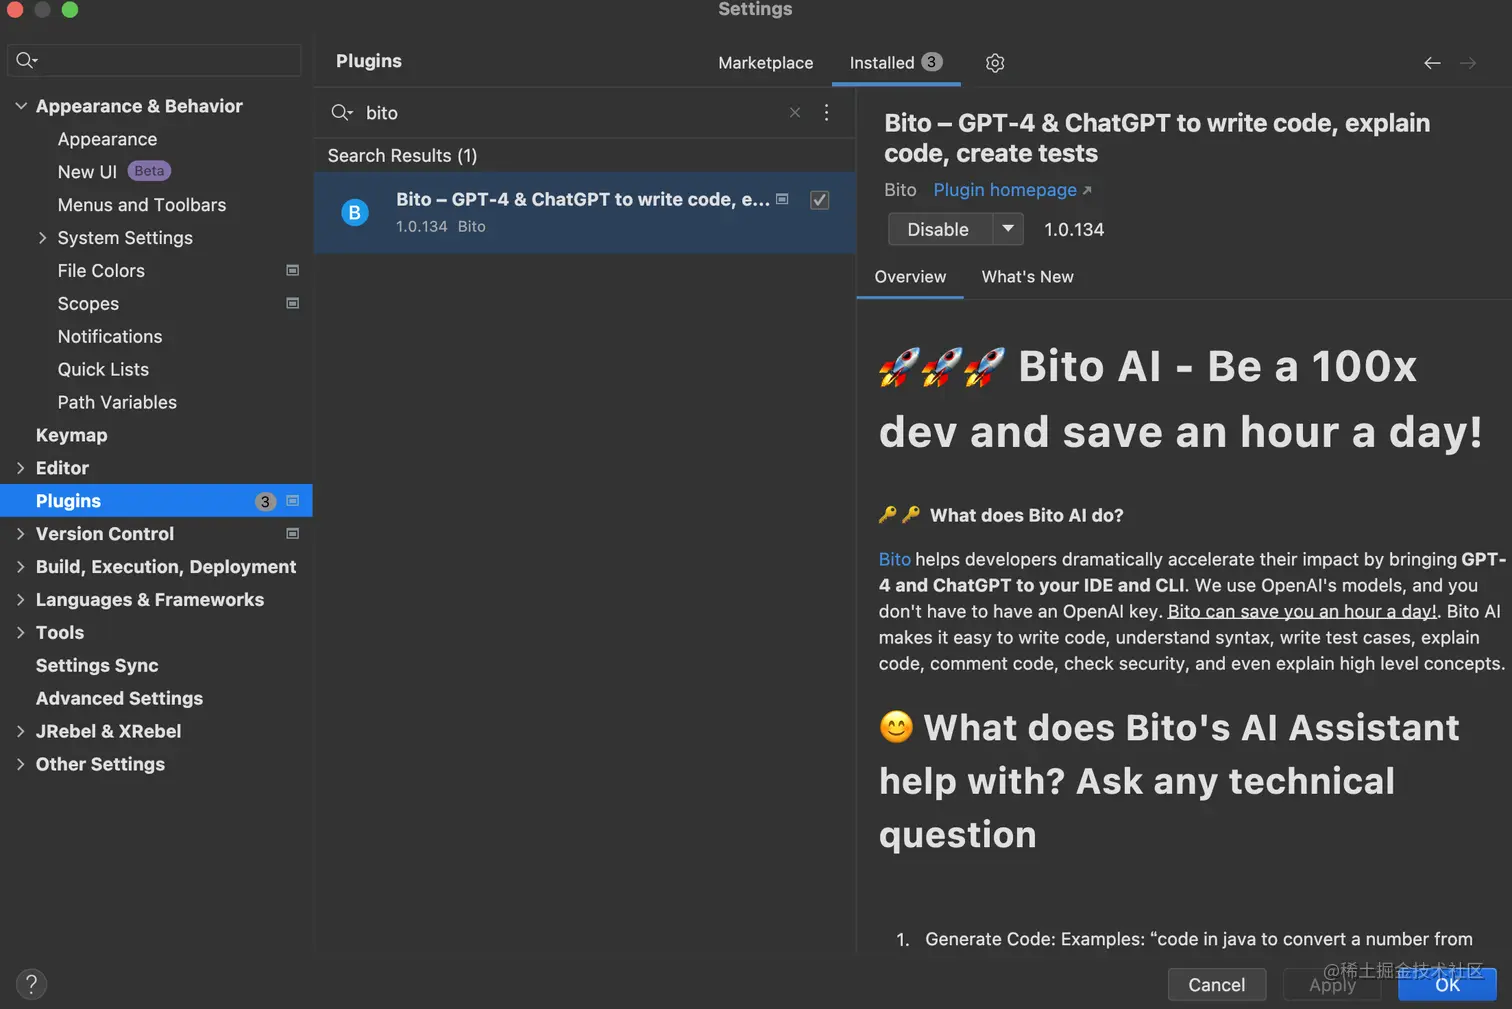Open Advanced Settings page
This screenshot has width=1512, height=1009.
(119, 699)
